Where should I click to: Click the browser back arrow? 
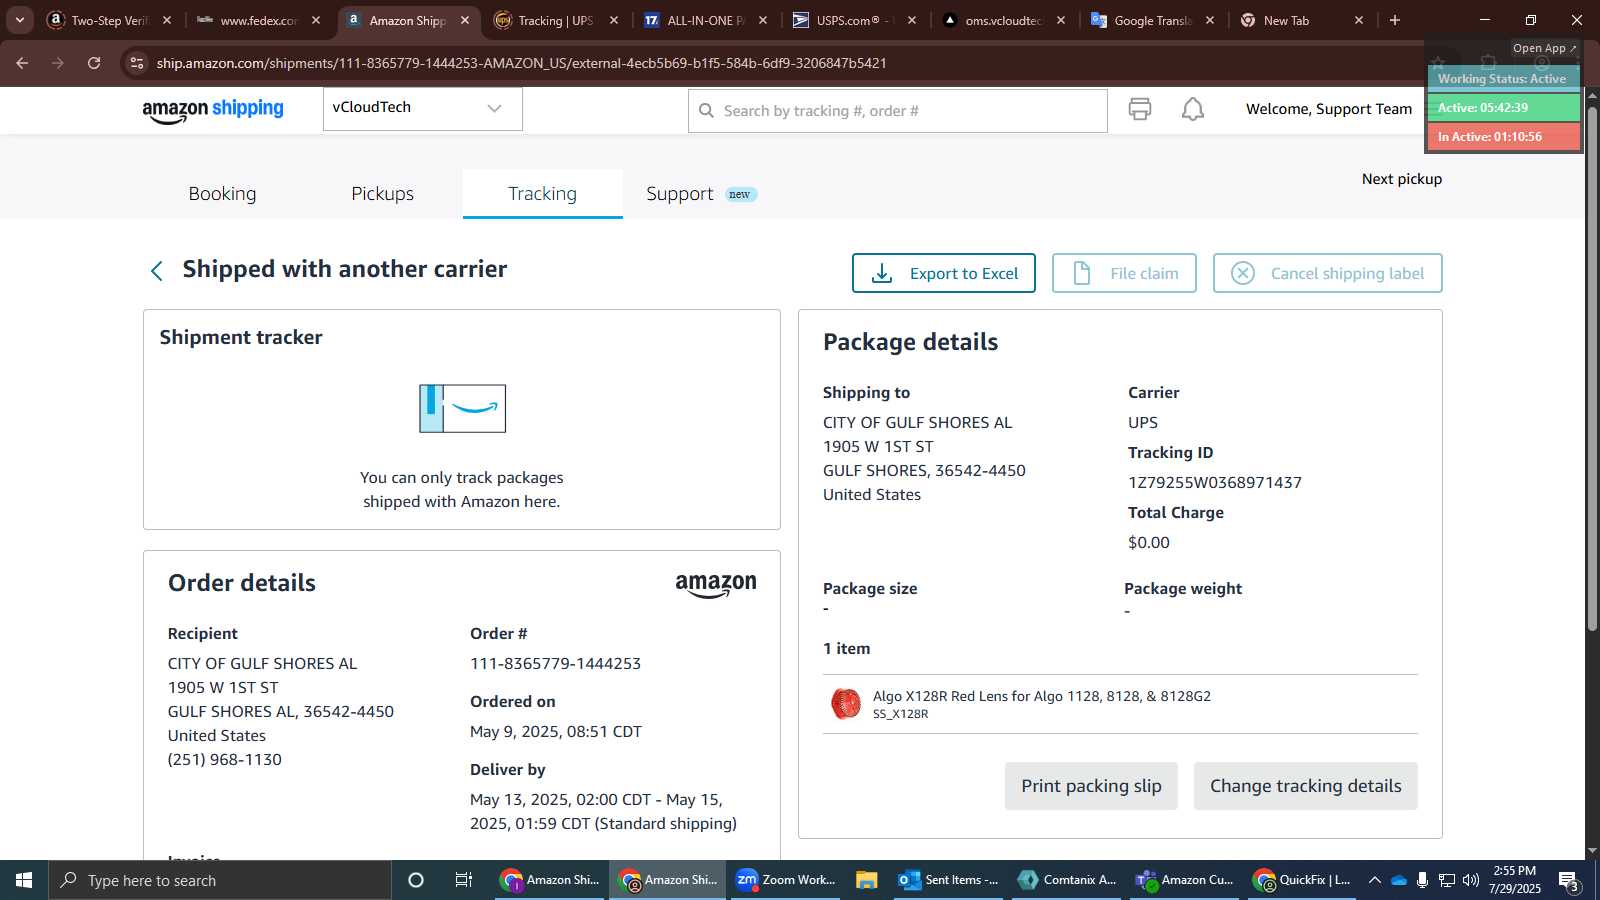click(x=22, y=63)
